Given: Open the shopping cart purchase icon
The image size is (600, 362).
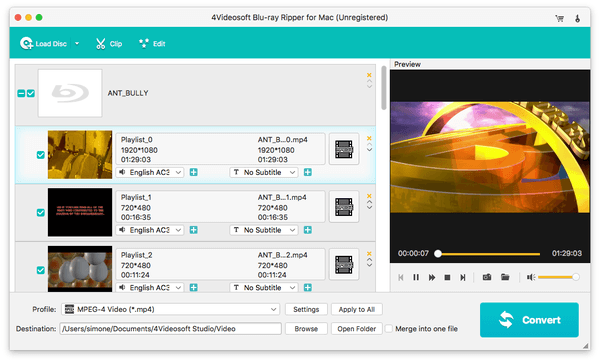Looking at the screenshot, I should tap(559, 18).
